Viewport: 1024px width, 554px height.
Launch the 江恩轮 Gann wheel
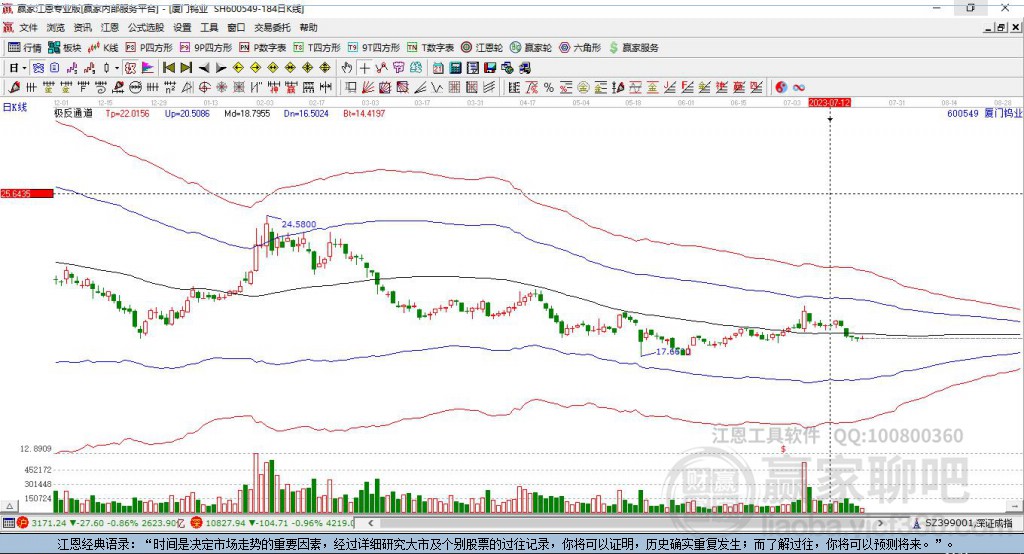pyautogui.click(x=481, y=48)
